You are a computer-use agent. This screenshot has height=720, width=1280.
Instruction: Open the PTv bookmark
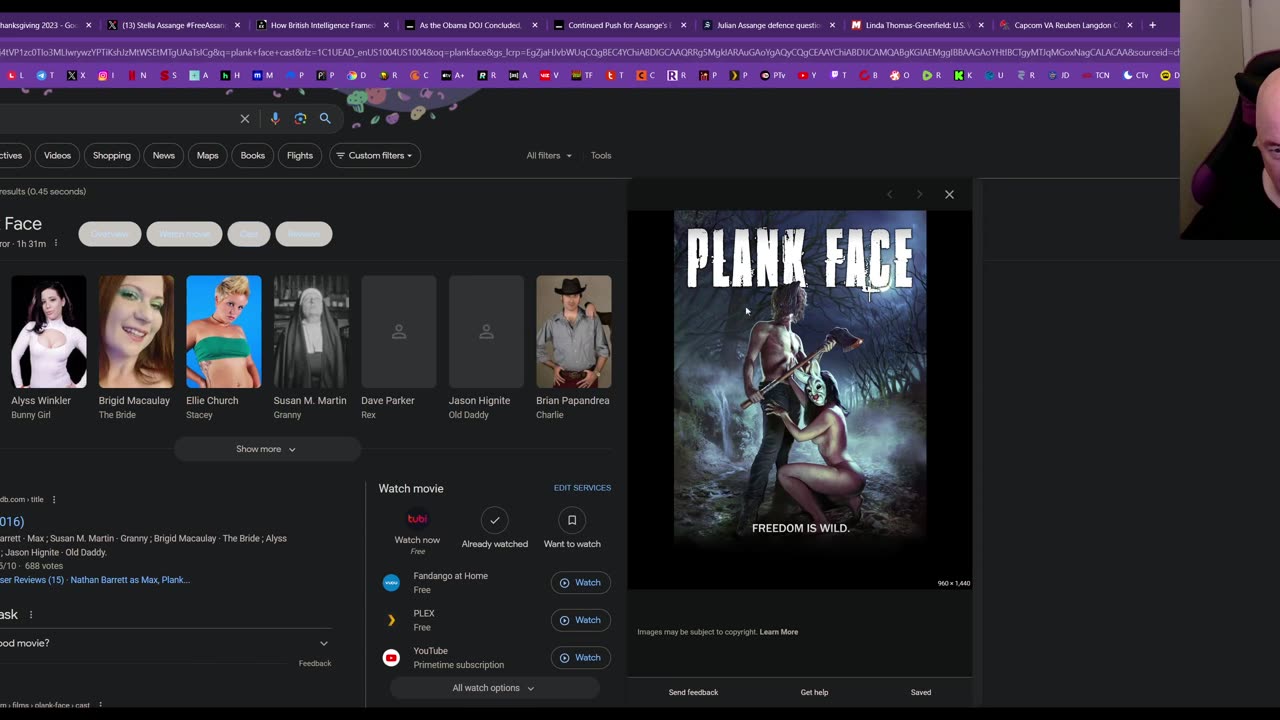[772, 75]
